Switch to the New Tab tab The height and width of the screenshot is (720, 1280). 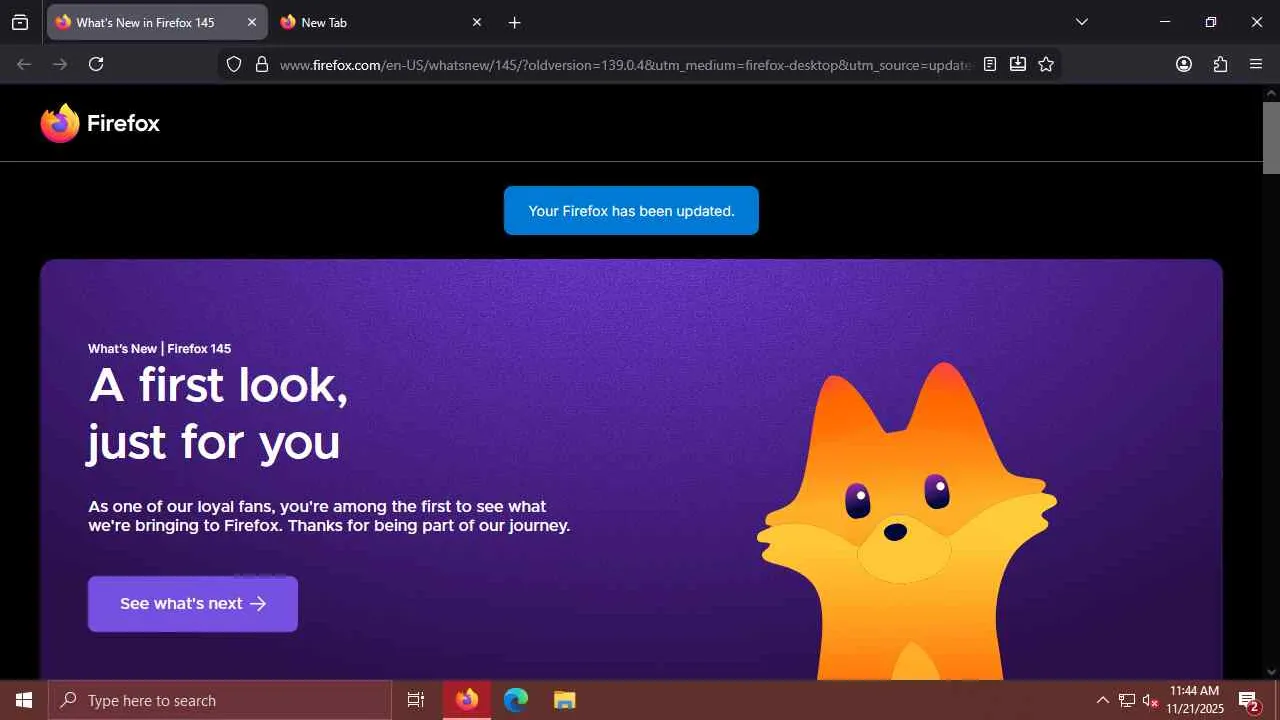[381, 22]
